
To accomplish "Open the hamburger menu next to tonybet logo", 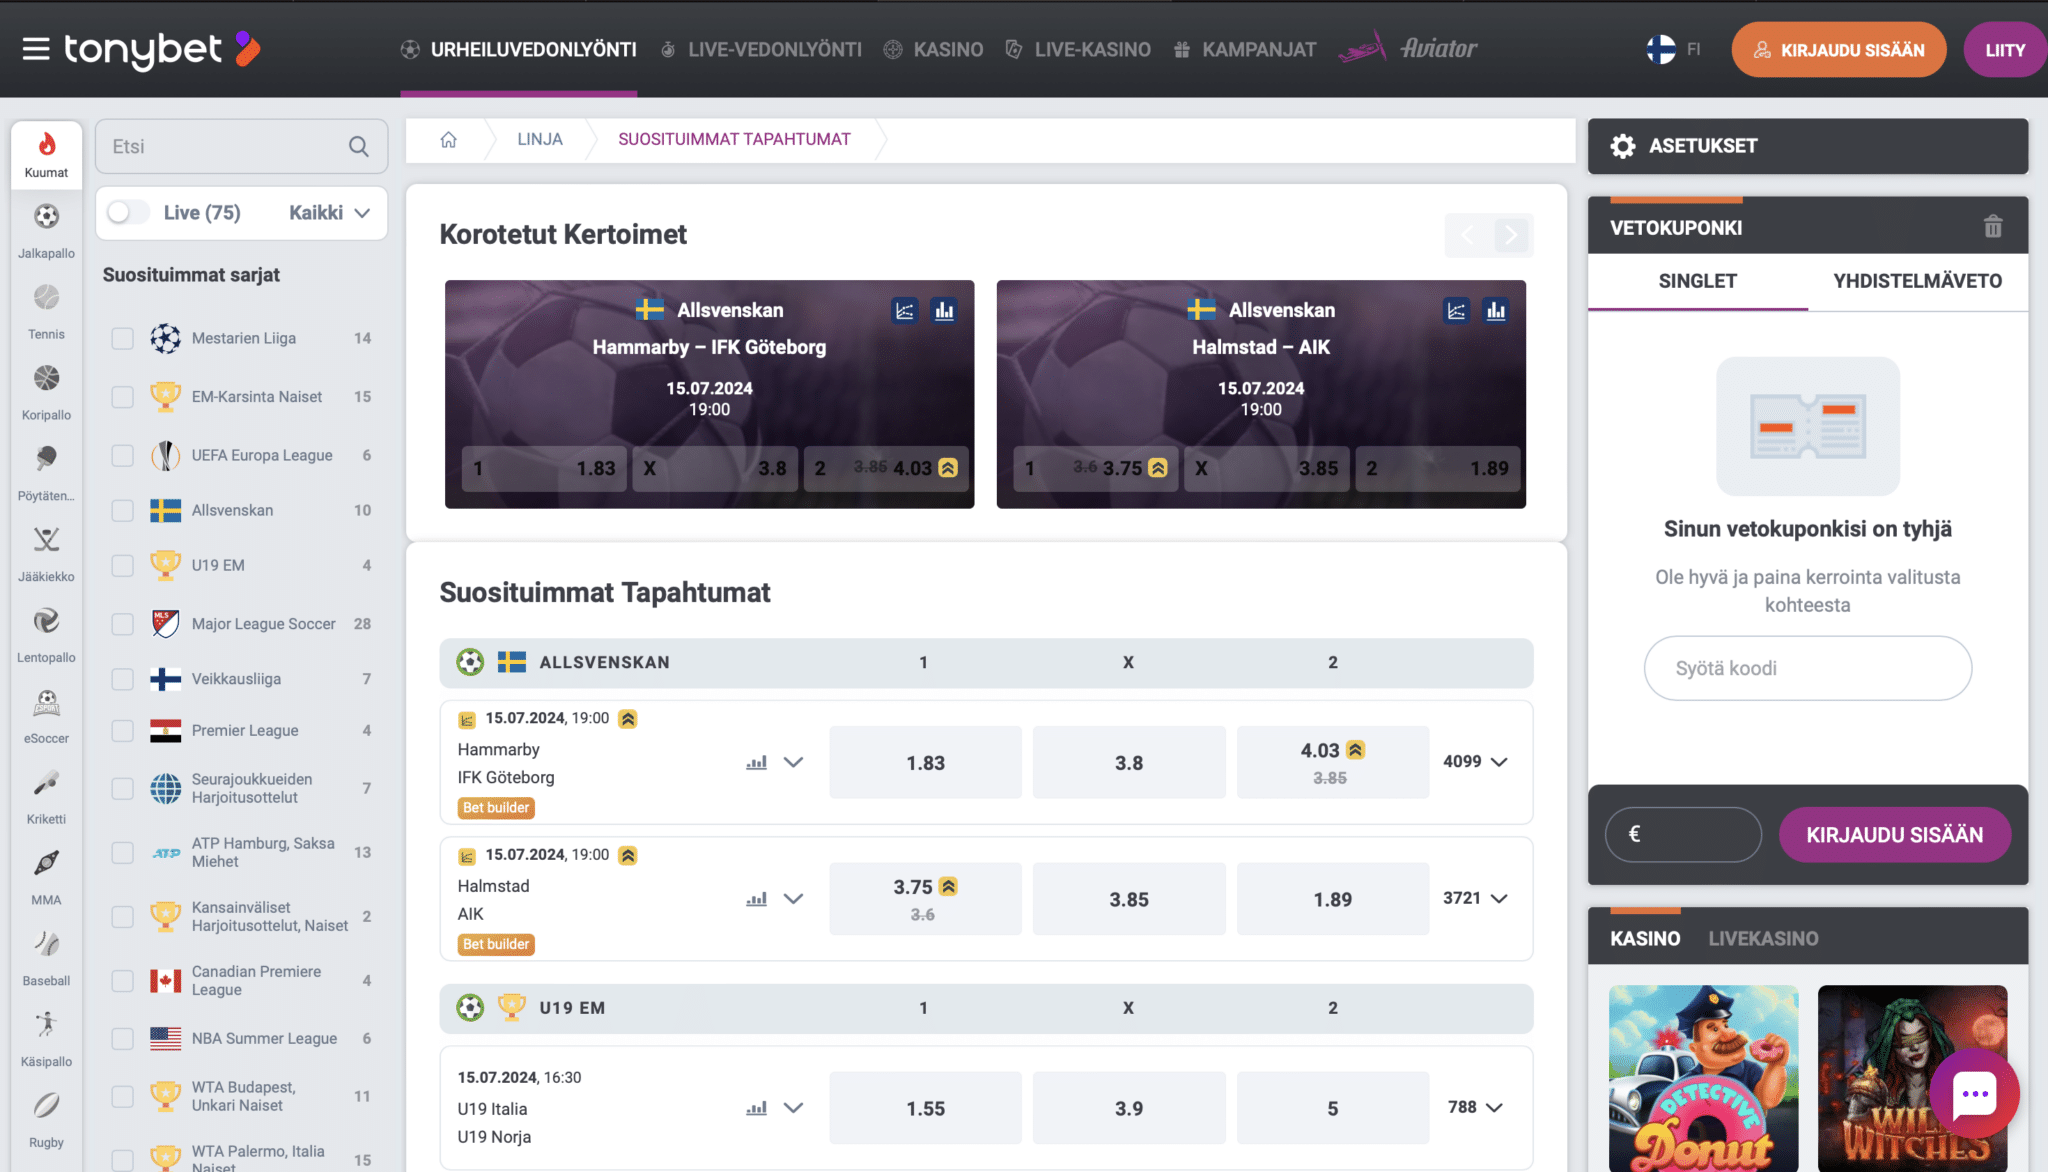I will 36,49.
